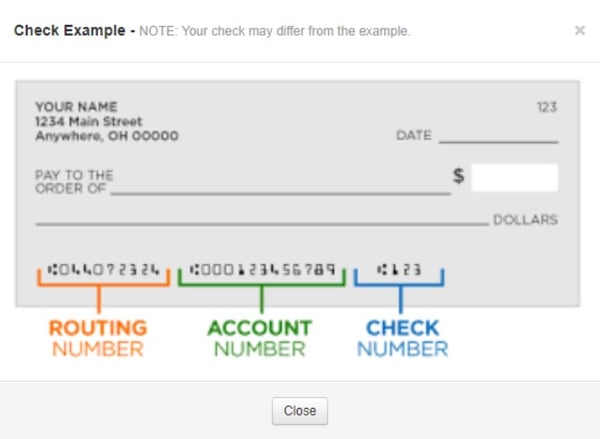
Task: Click the dollar sign symbol
Action: coord(458,176)
